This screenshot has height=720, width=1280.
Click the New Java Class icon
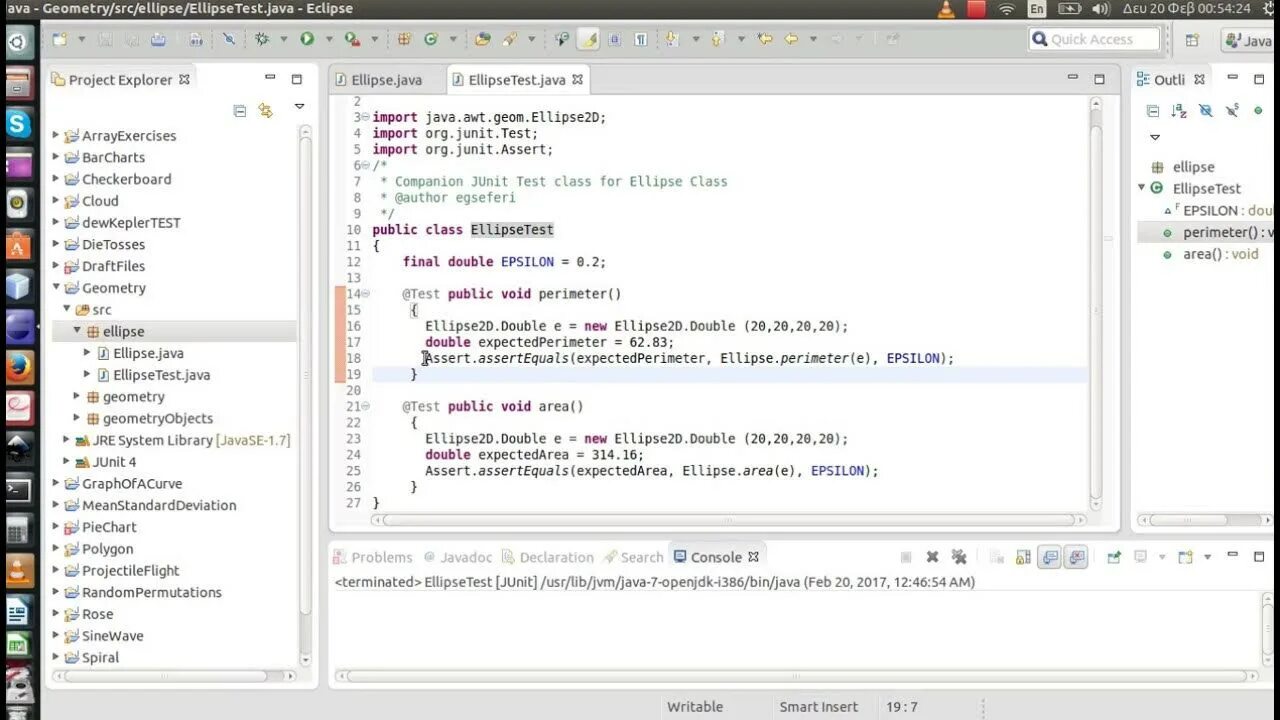pos(431,39)
